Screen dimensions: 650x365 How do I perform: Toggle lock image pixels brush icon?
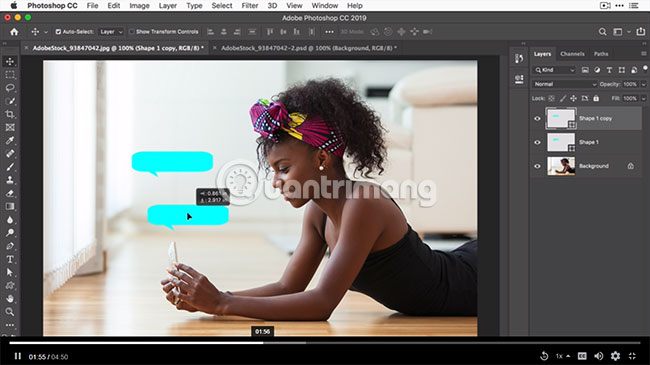pyautogui.click(x=563, y=98)
